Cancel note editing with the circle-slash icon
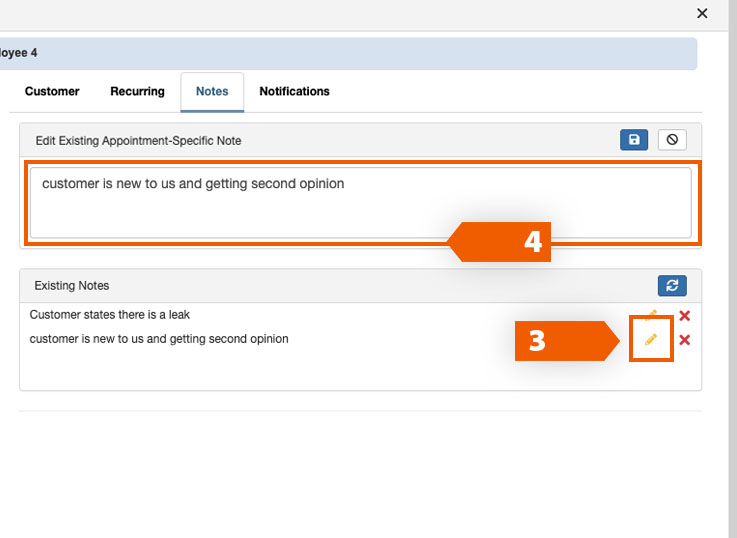Image resolution: width=737 pixels, height=538 pixels. pyautogui.click(x=672, y=140)
